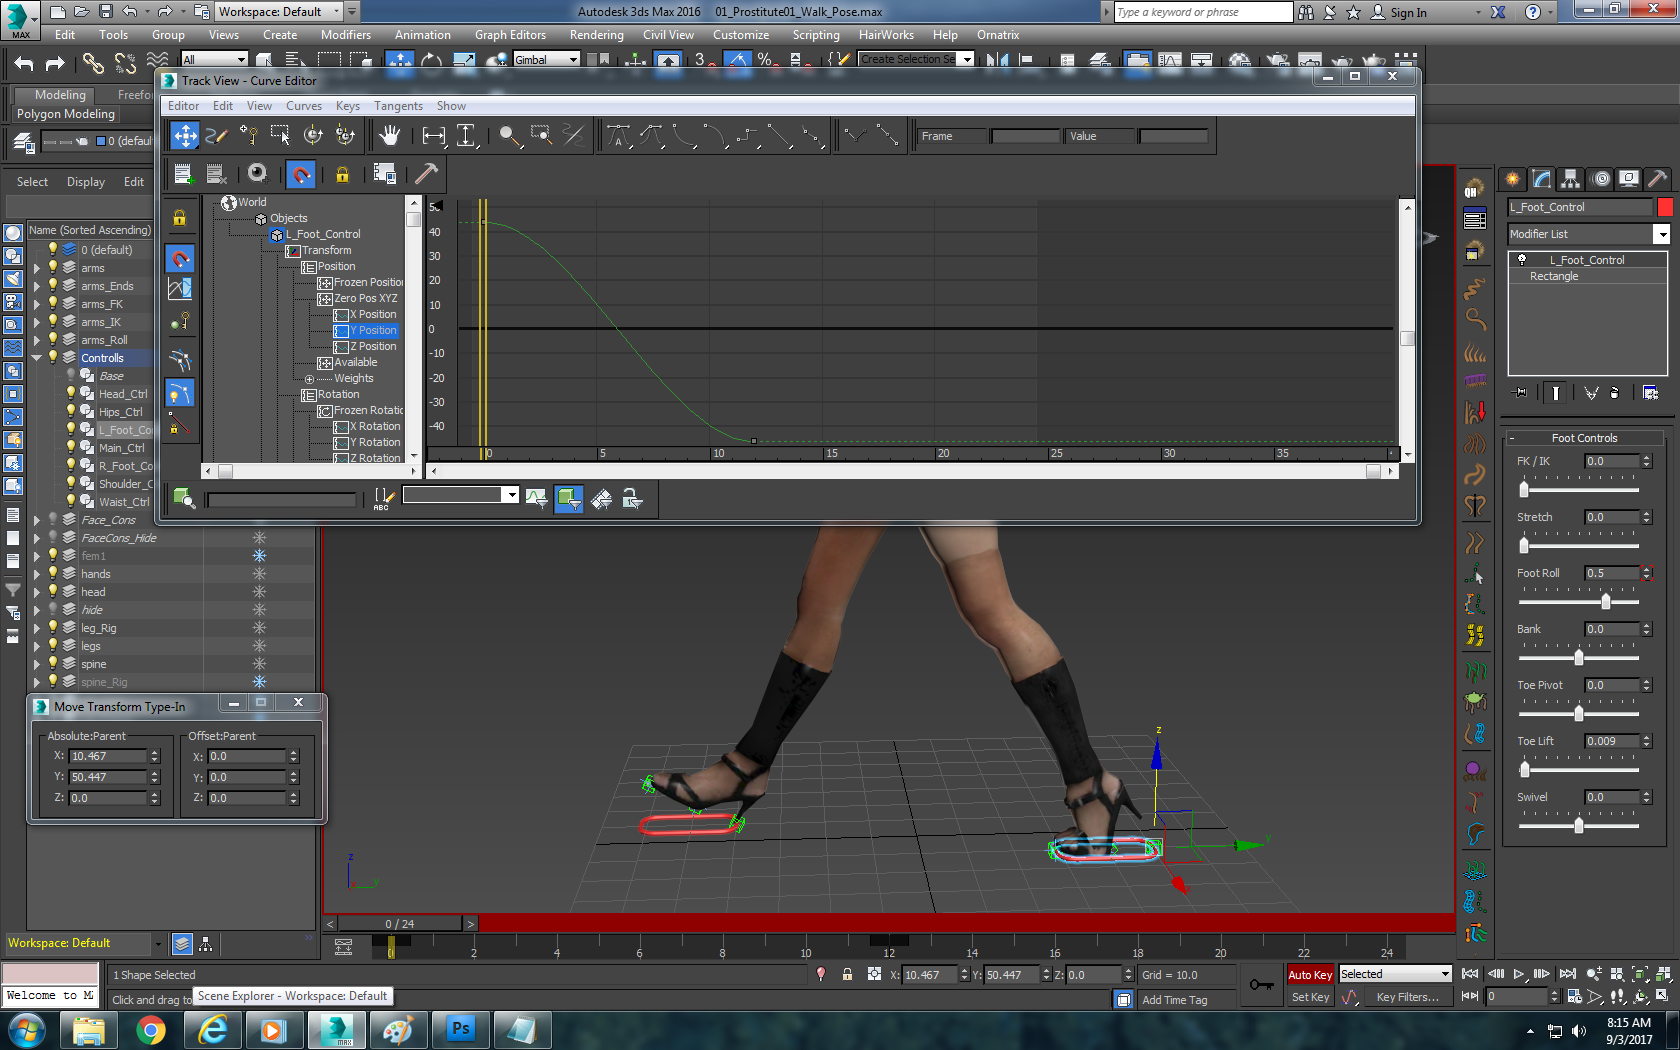The width and height of the screenshot is (1680, 1050).
Task: Click Zoom Horizontal Extents icon
Action: click(x=434, y=135)
